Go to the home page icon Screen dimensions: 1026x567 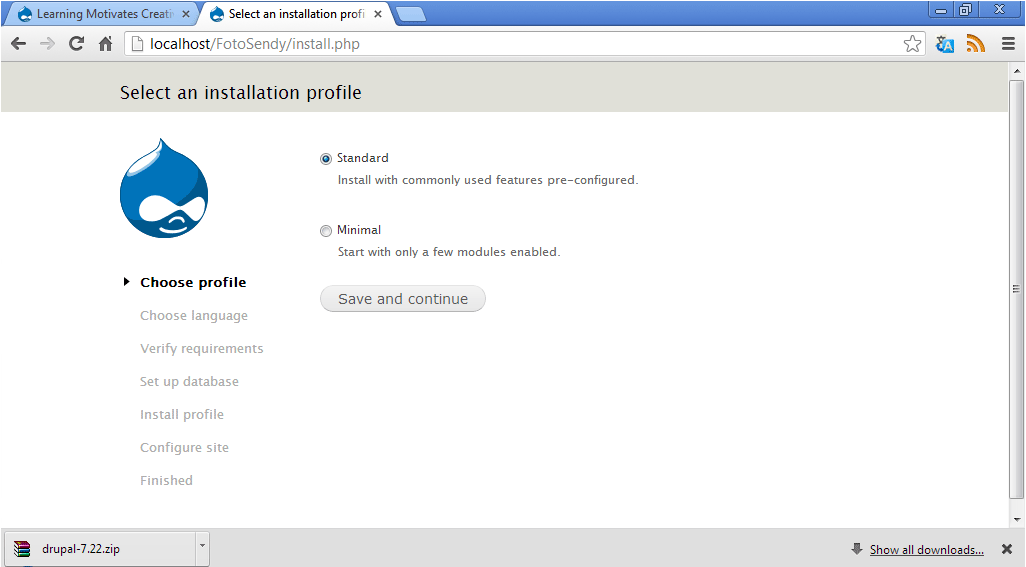[x=105, y=44]
